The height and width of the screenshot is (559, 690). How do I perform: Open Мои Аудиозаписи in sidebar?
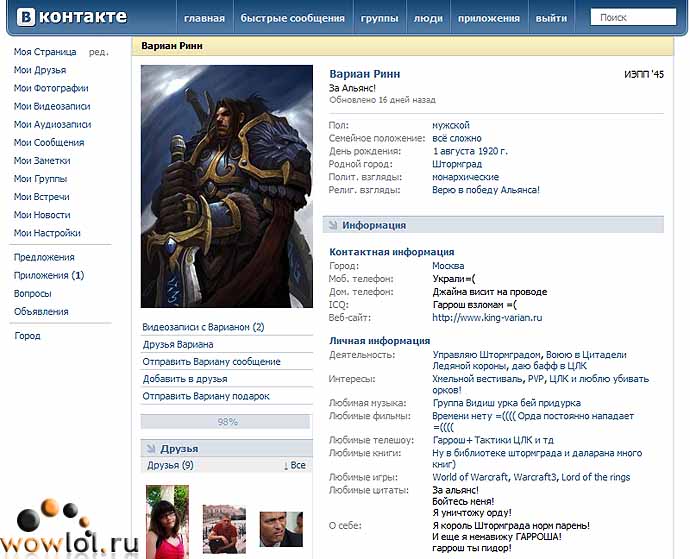[x=52, y=124]
